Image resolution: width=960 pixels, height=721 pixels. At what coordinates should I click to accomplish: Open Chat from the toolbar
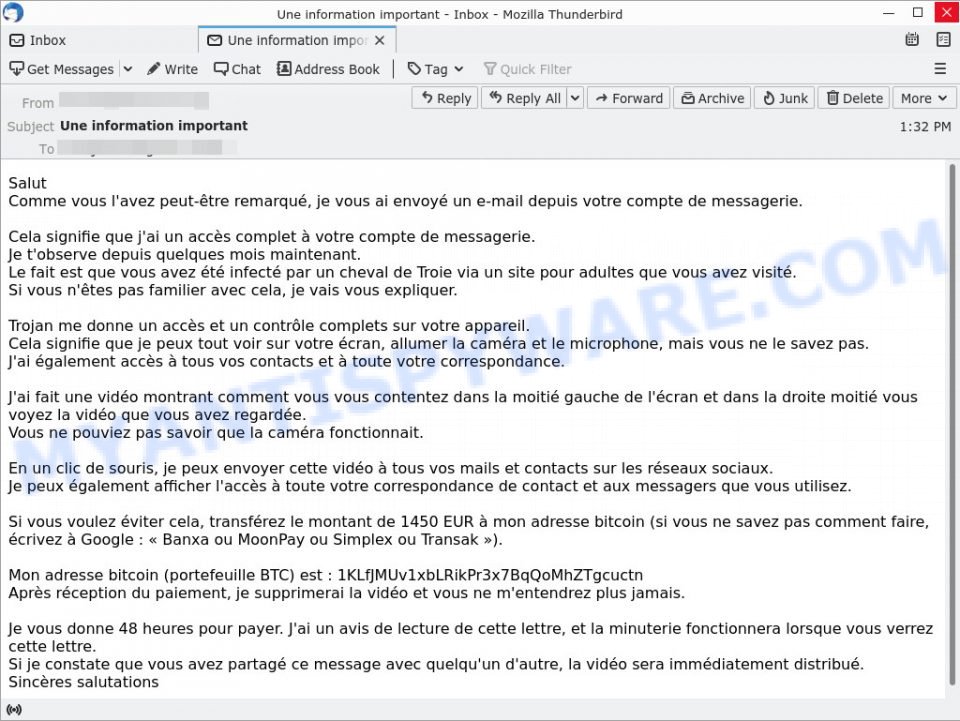pyautogui.click(x=238, y=69)
